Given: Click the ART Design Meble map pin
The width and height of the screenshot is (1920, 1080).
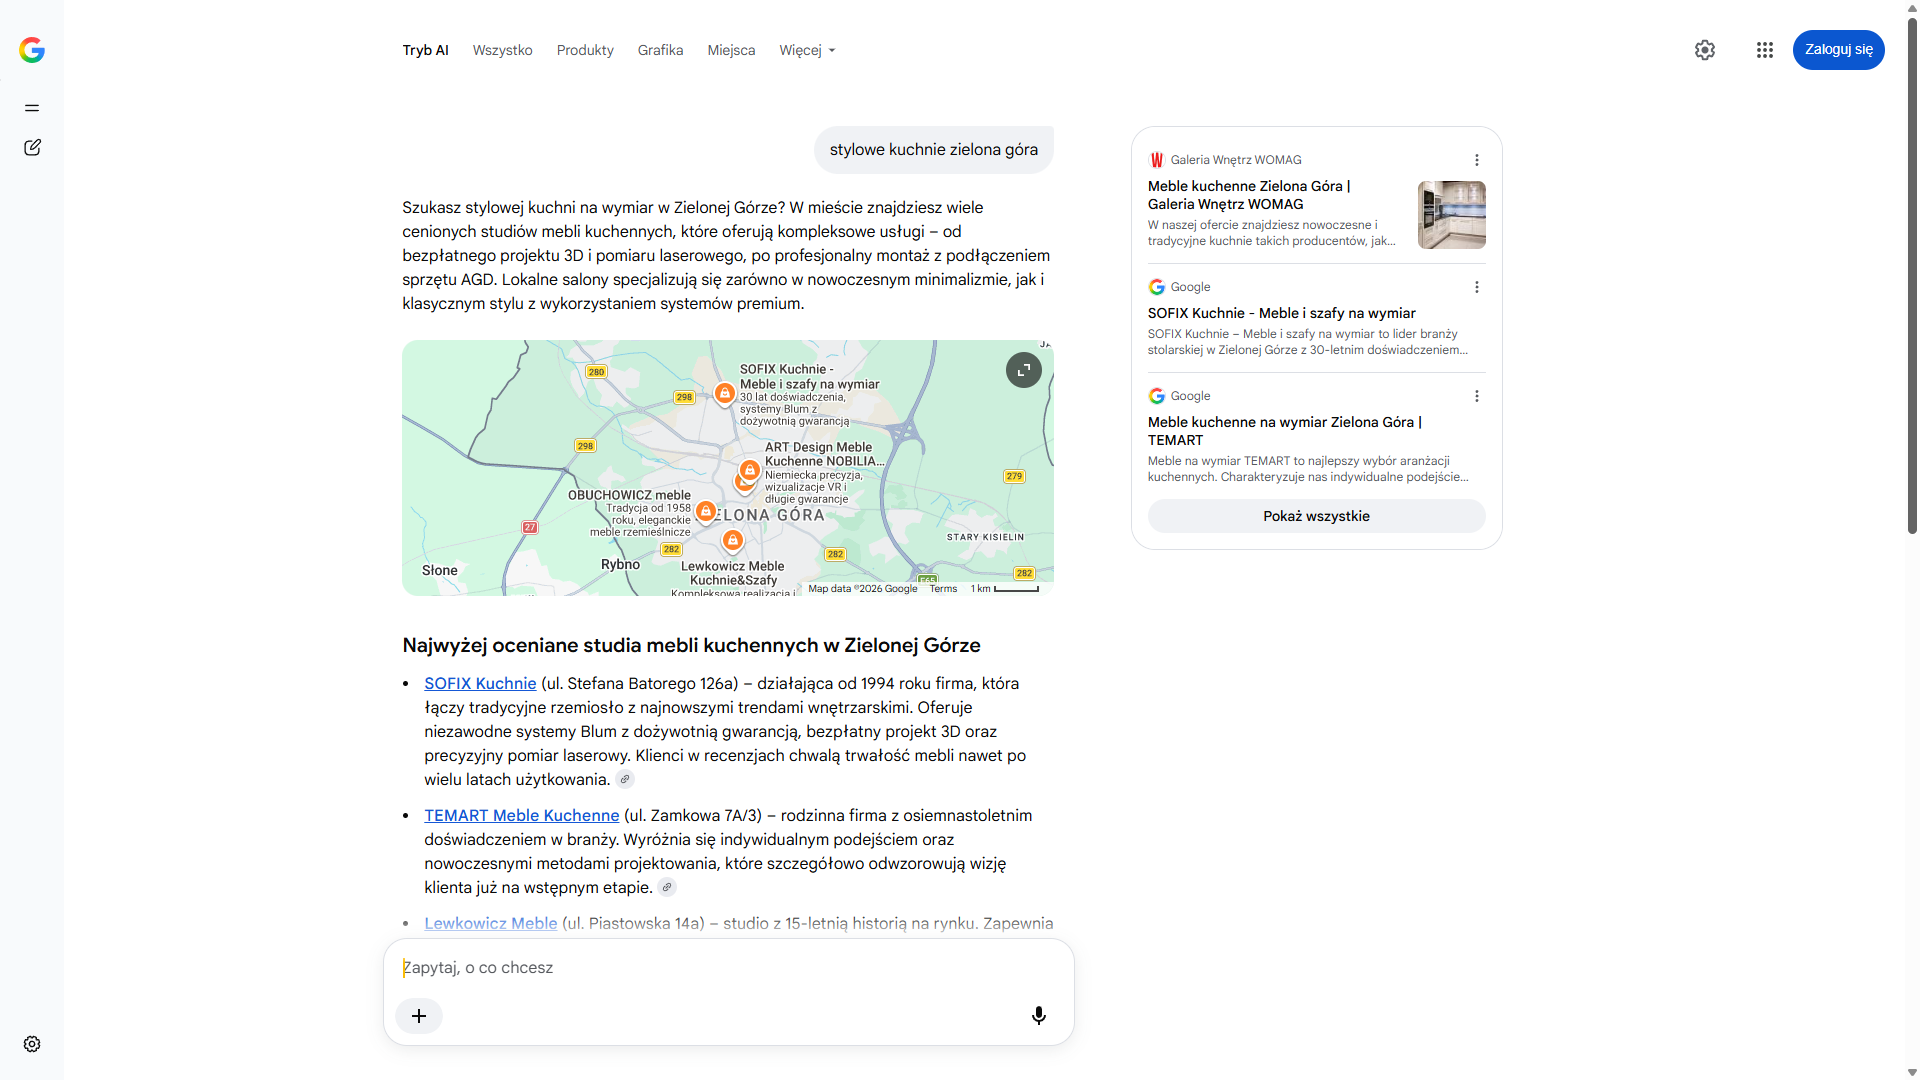Looking at the screenshot, I should pyautogui.click(x=749, y=471).
